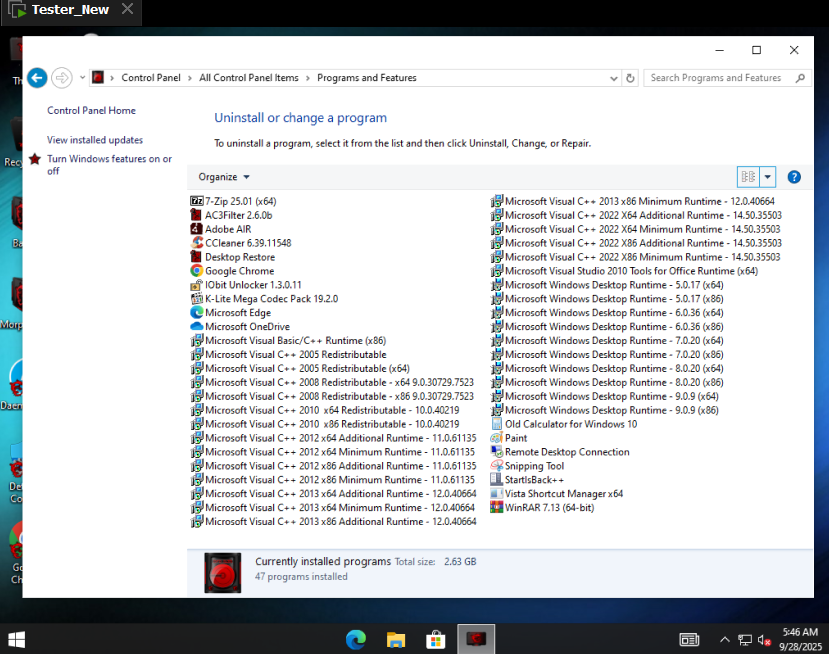Close the Tester_New tab
Viewport: 829px width, 654px height.
[127, 9]
